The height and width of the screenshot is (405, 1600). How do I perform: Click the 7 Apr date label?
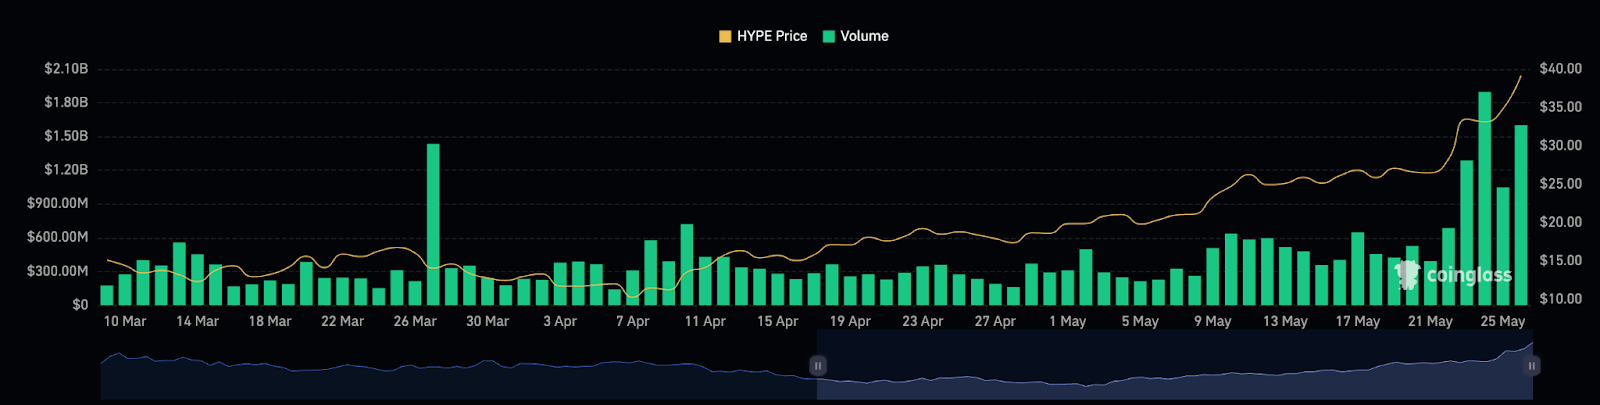coord(633,321)
